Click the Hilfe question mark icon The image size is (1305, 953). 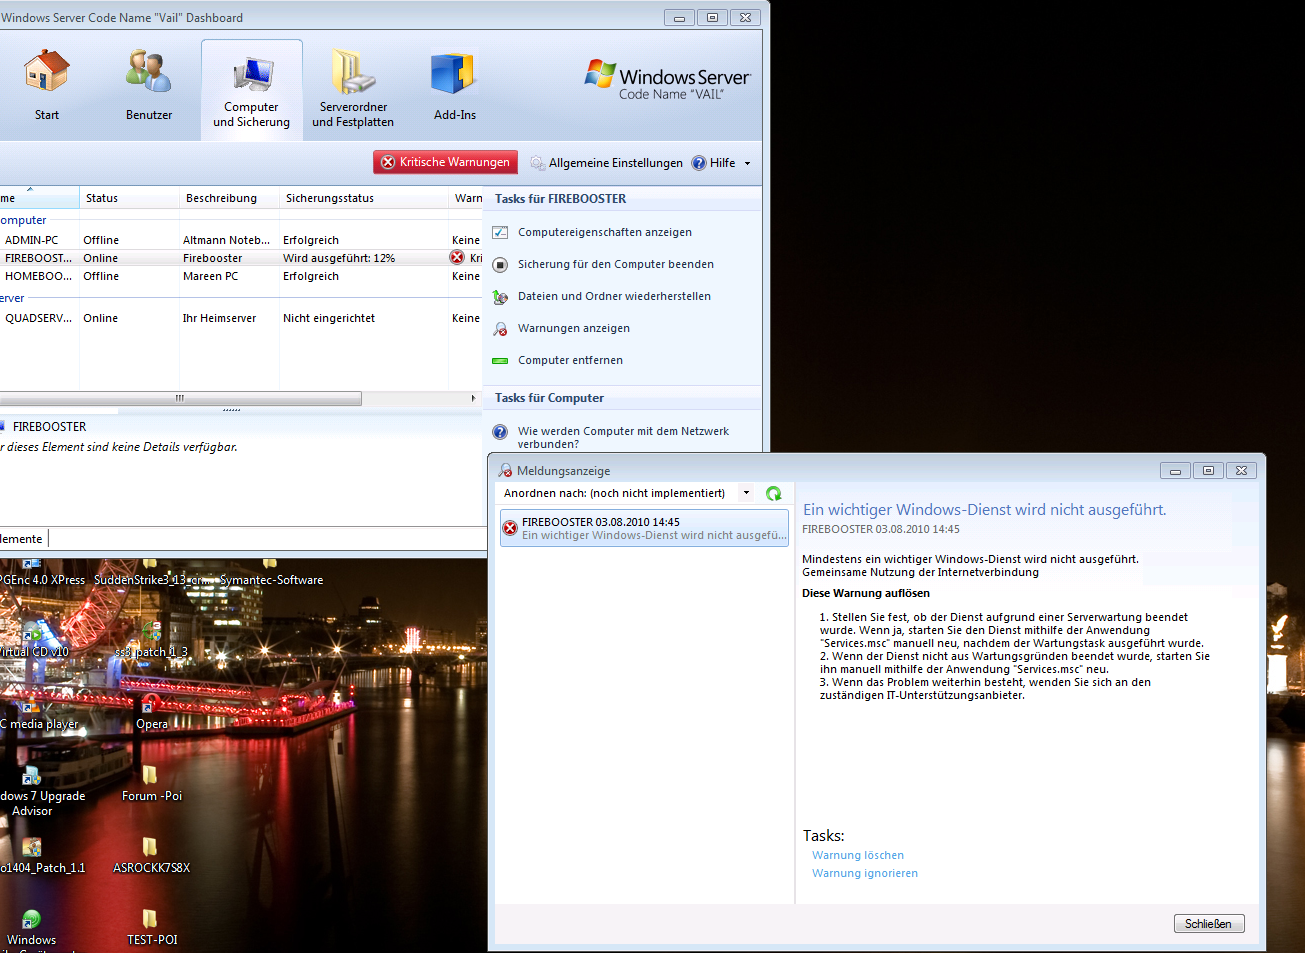699,163
